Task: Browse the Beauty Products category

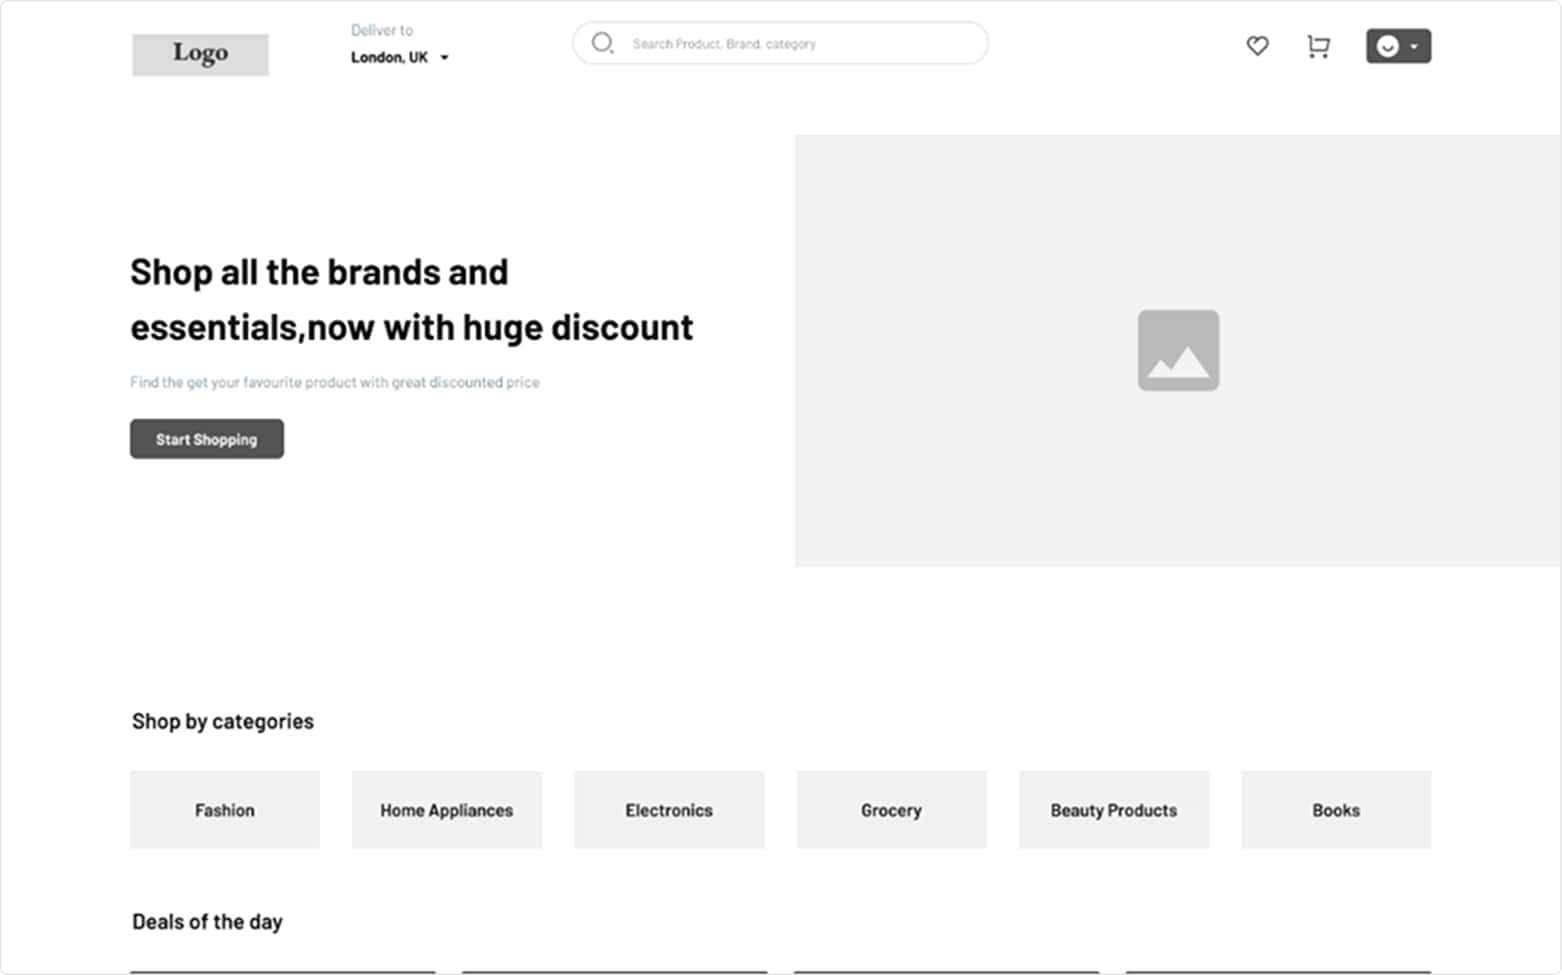Action: pos(1113,810)
